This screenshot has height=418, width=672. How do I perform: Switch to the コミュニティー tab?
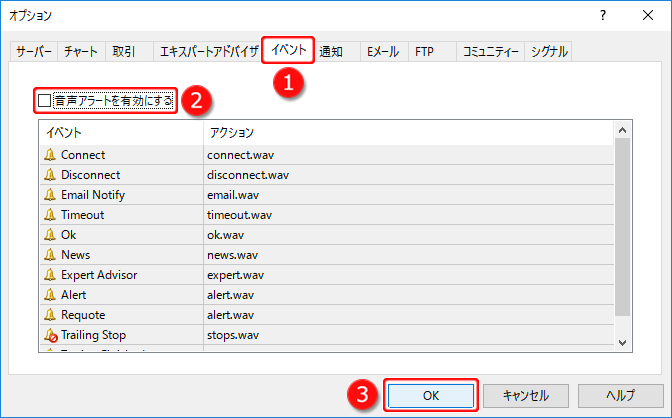[491, 52]
